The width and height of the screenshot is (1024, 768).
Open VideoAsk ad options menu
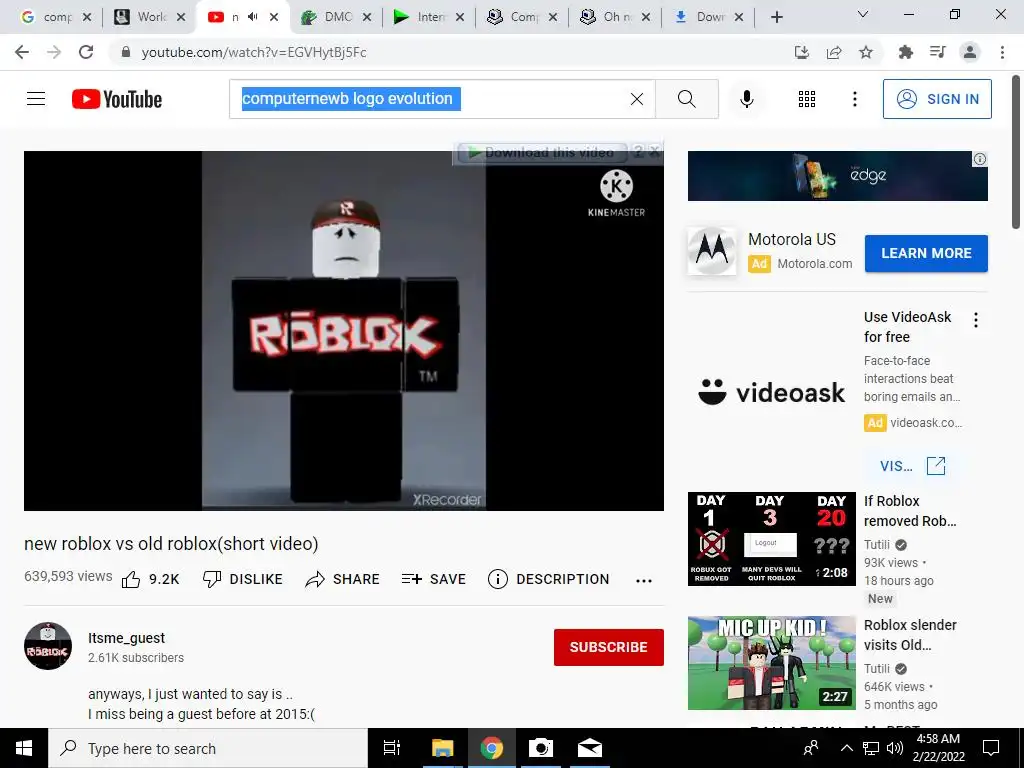coord(976,320)
